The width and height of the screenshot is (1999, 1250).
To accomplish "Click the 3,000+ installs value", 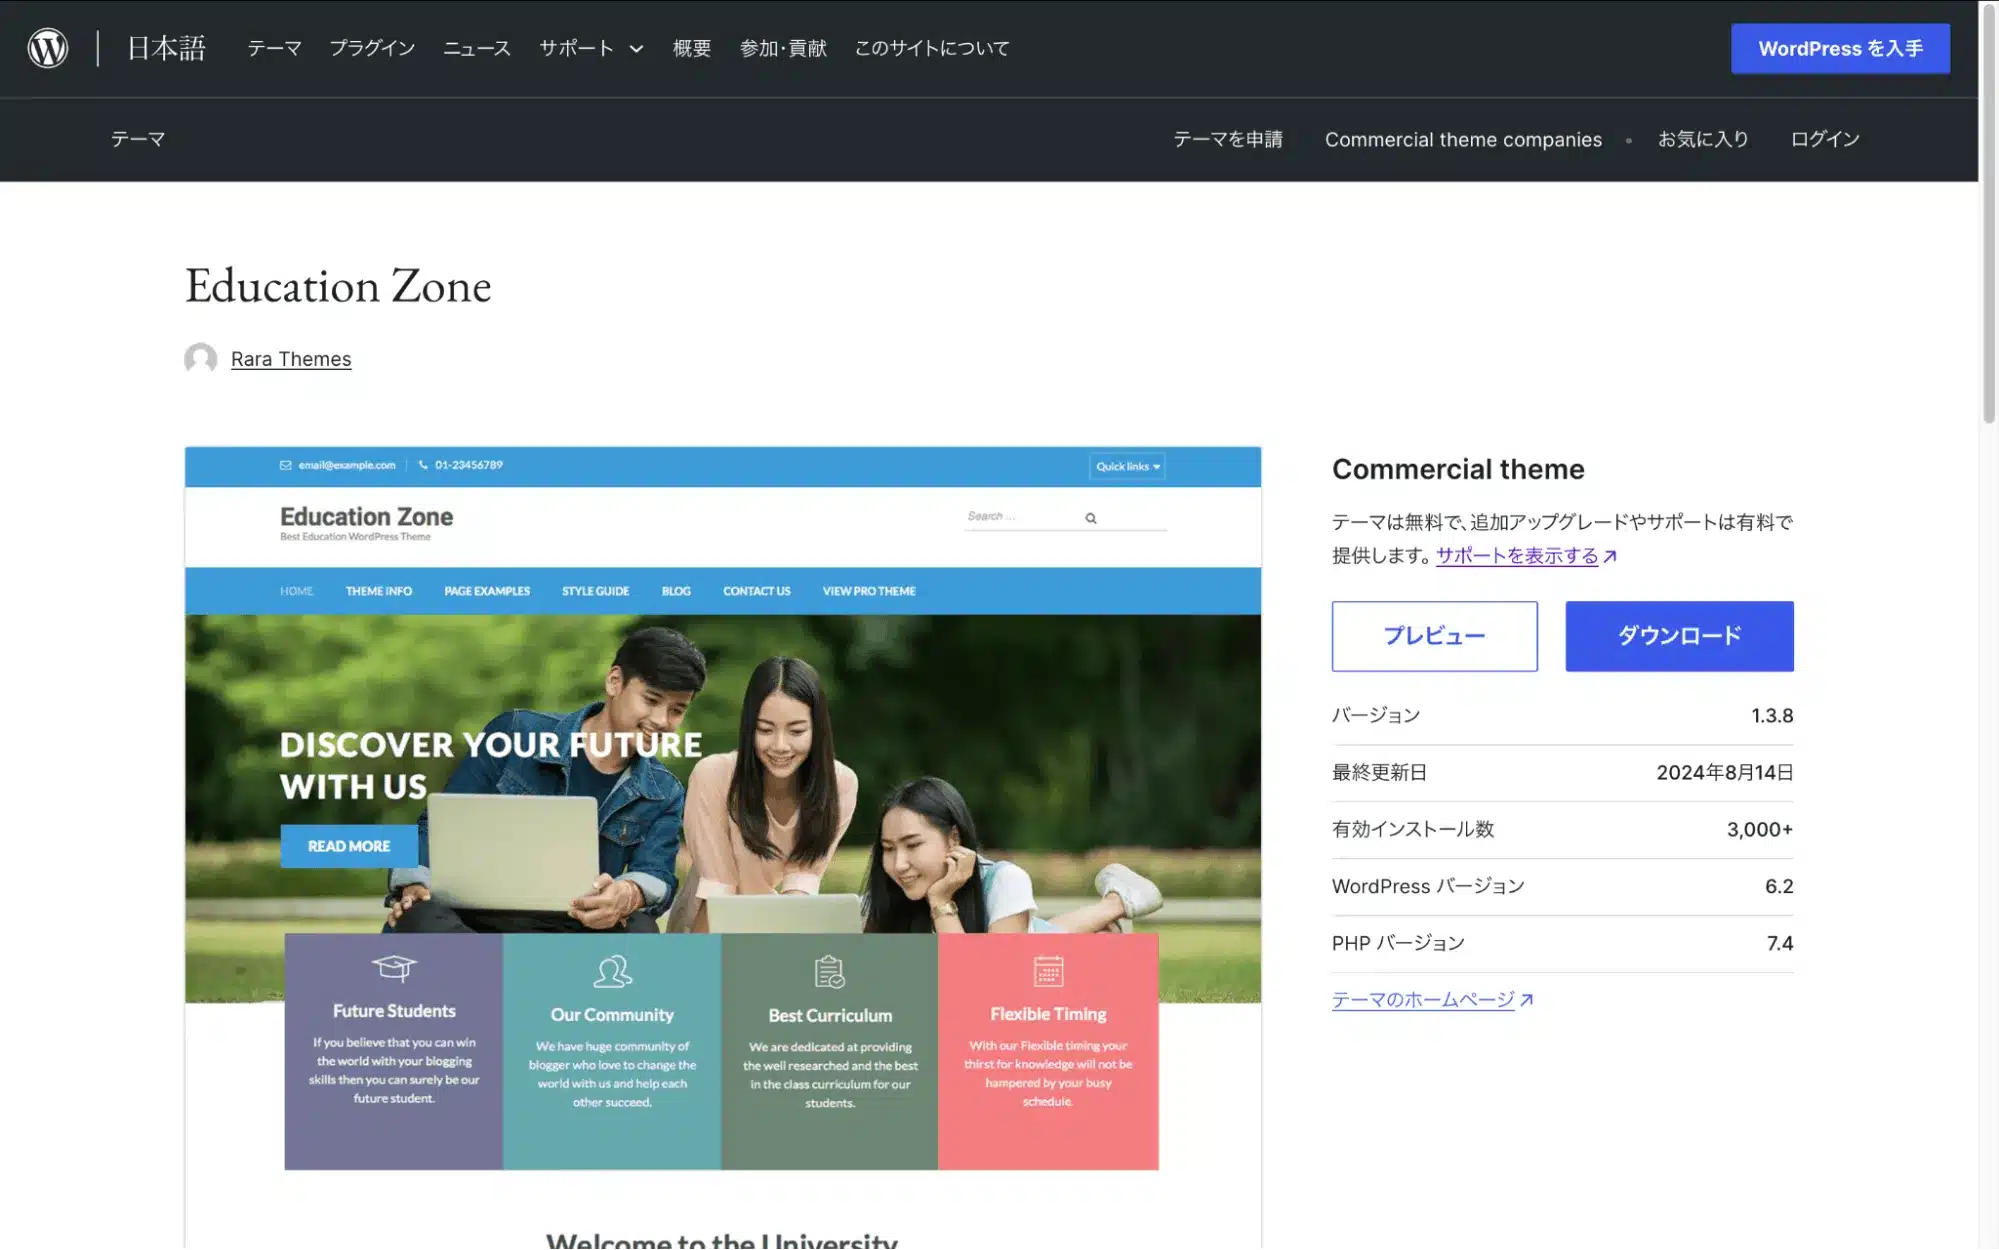I will click(1759, 829).
